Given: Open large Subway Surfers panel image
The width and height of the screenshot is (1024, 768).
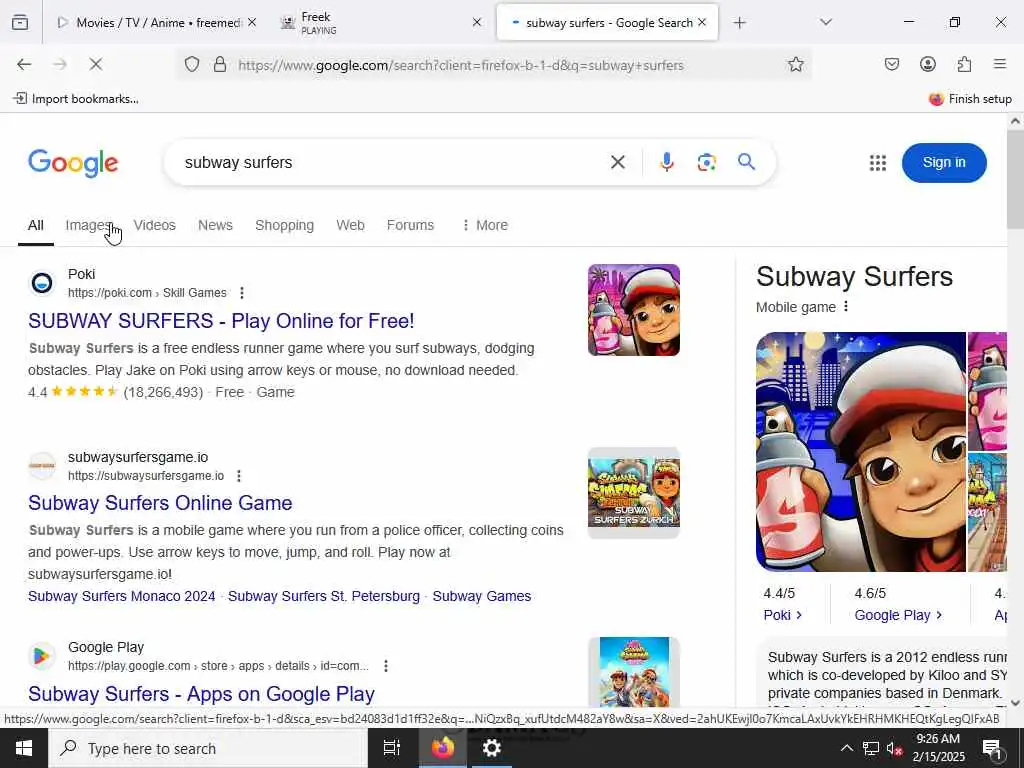Looking at the screenshot, I should click(861, 452).
